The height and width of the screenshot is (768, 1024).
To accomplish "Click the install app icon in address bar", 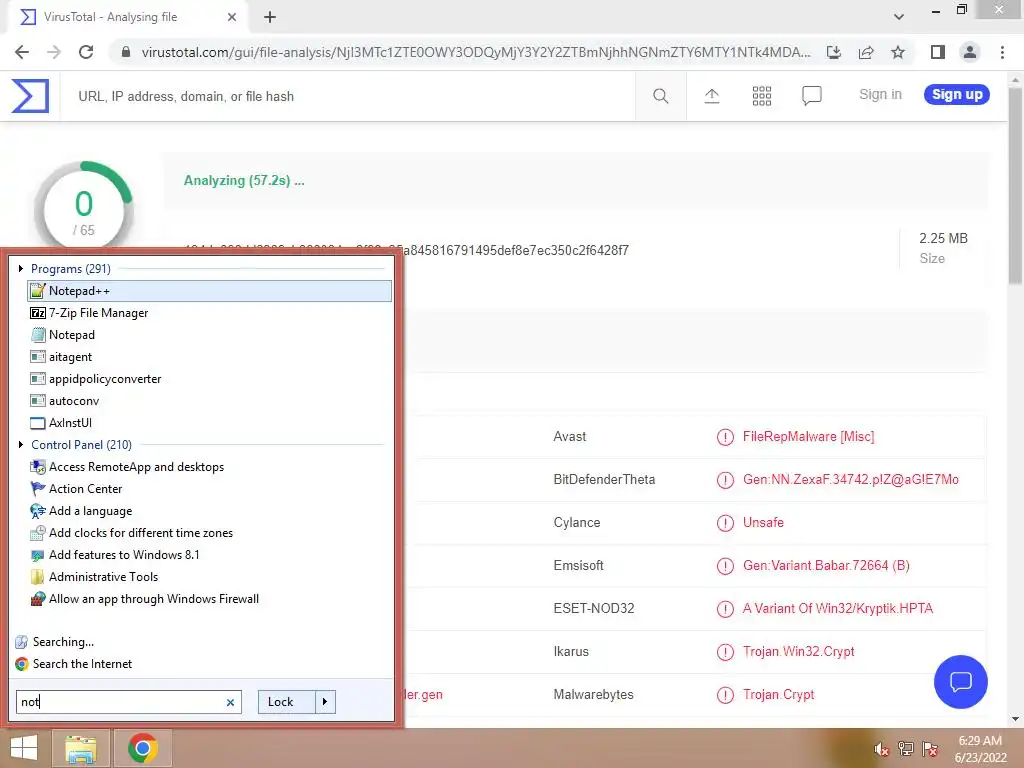I will 834,52.
